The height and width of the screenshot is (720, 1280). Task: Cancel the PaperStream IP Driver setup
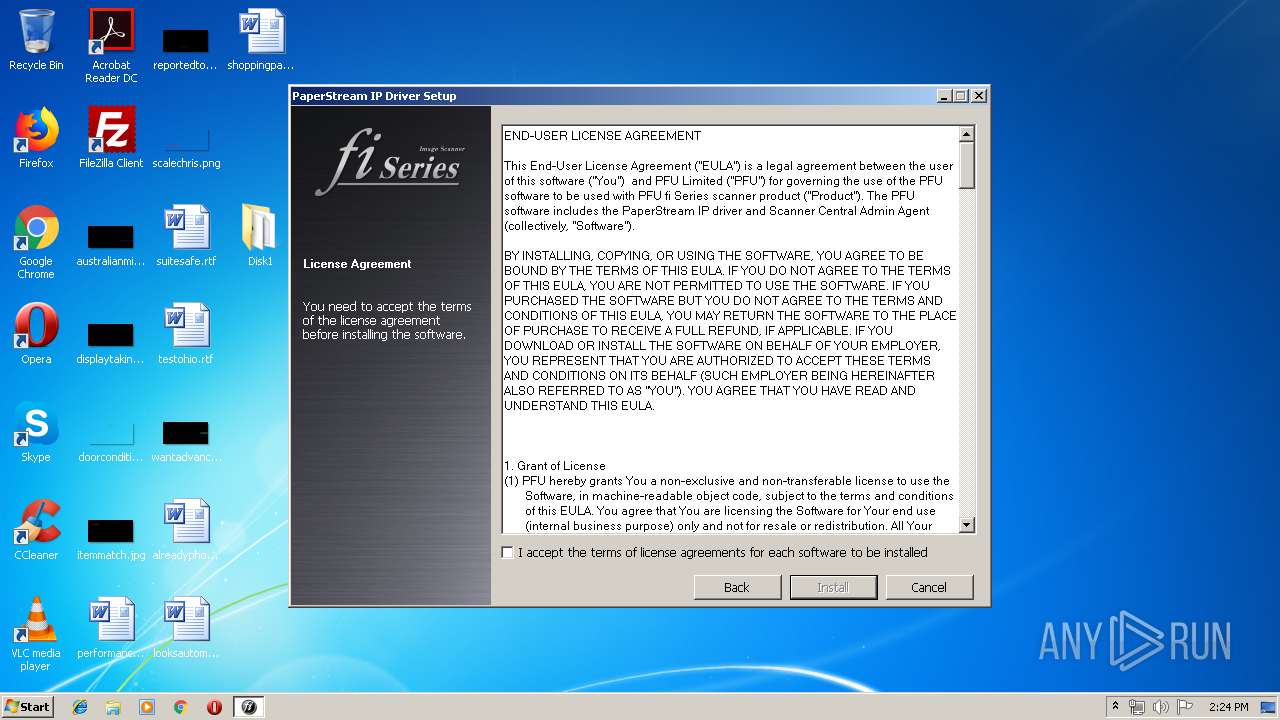[x=928, y=587]
